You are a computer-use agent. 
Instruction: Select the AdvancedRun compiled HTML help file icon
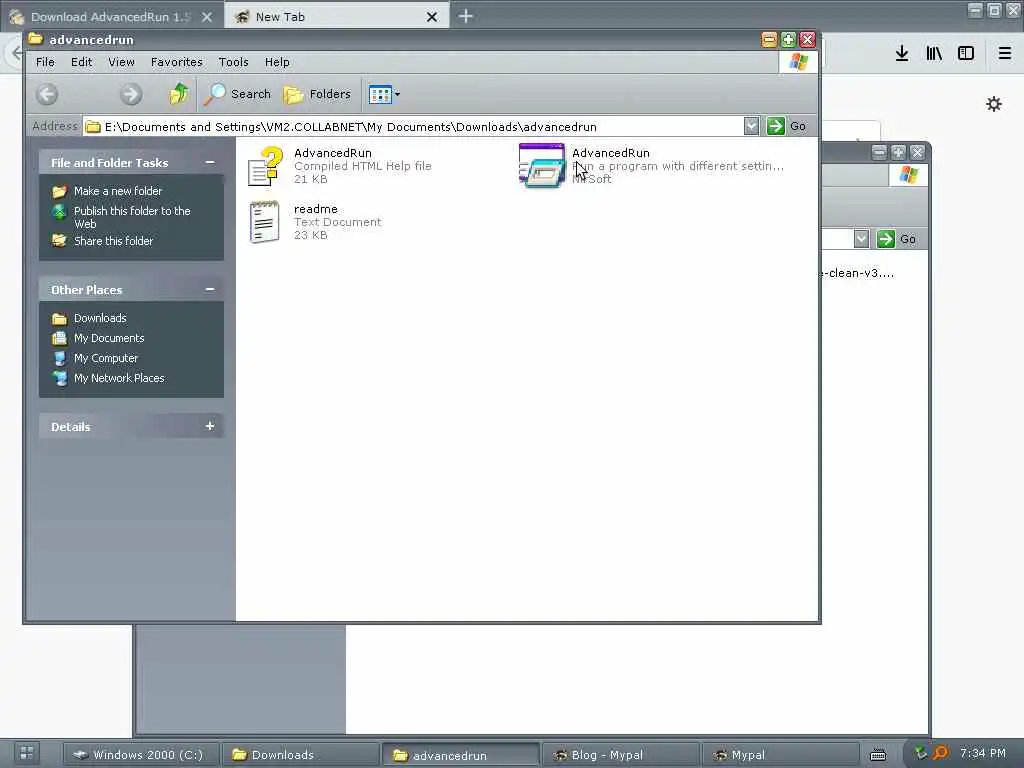(x=265, y=166)
